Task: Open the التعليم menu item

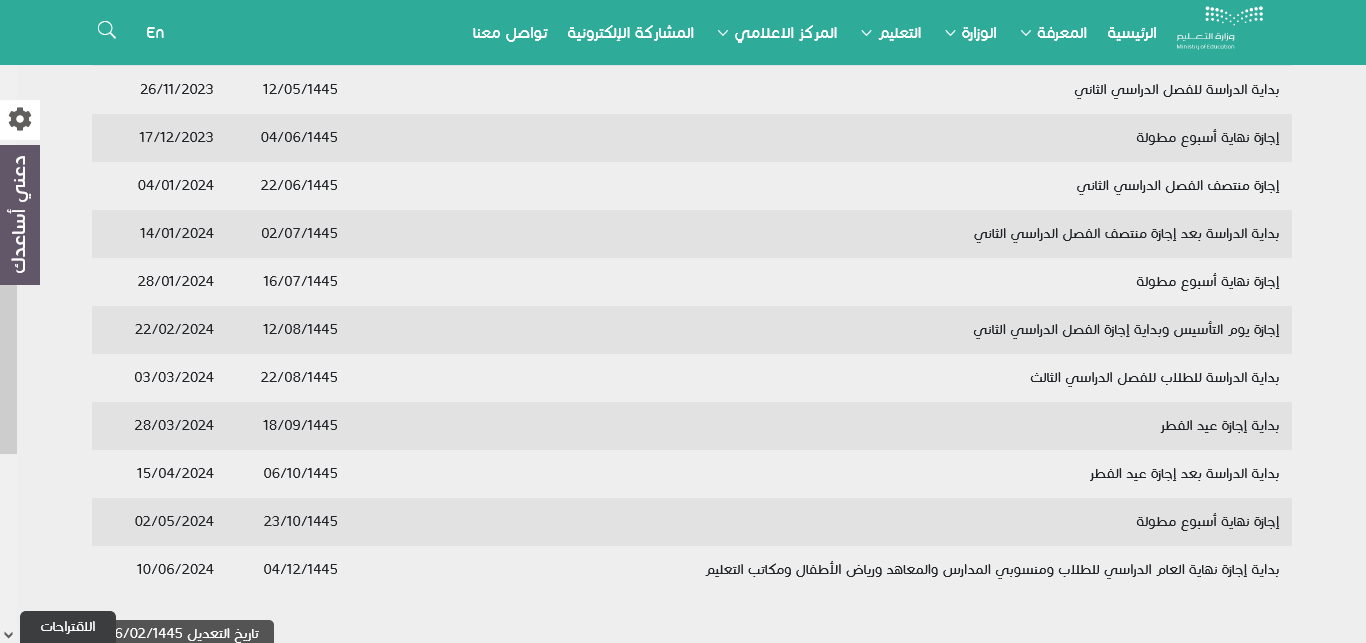Action: click(x=900, y=33)
